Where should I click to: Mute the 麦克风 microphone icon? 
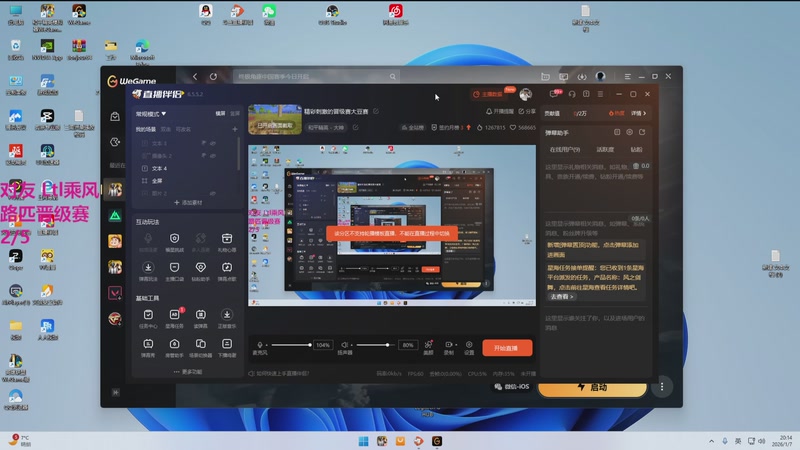[x=260, y=345]
